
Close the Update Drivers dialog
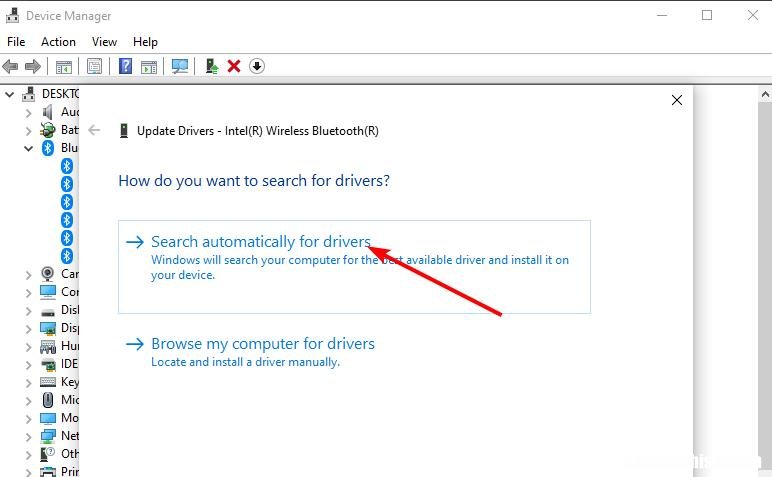[x=677, y=100]
